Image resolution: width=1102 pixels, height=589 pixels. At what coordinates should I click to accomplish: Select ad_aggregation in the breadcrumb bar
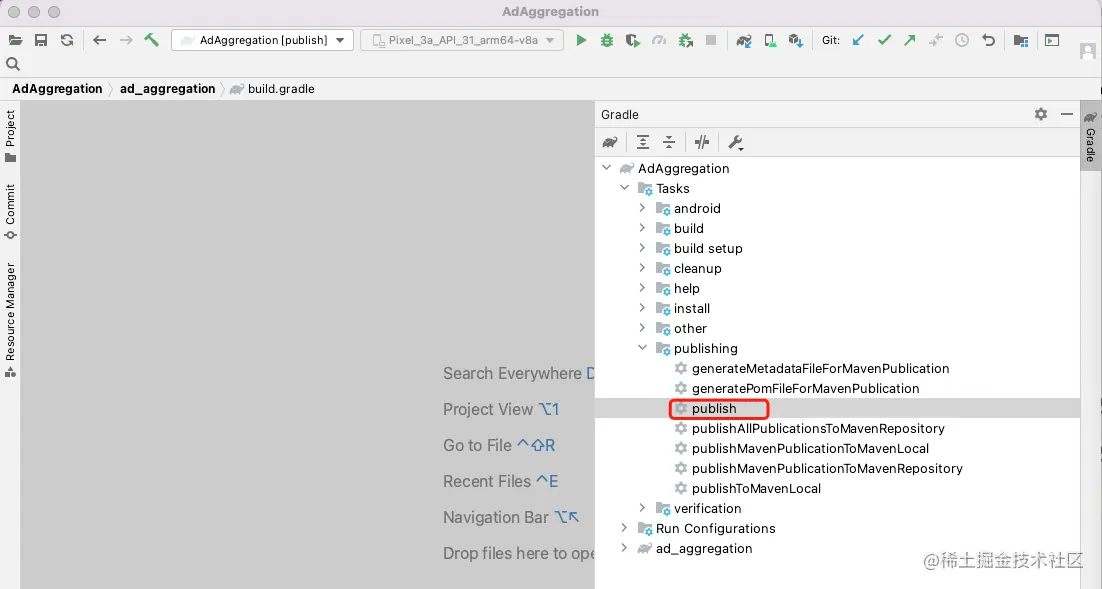click(167, 89)
